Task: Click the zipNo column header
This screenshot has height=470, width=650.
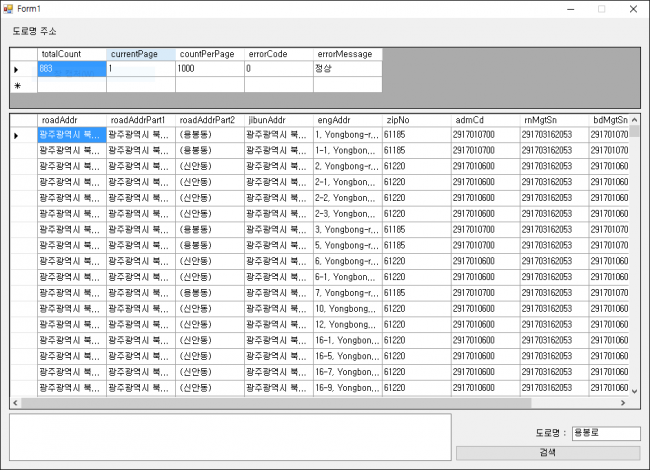Action: point(416,120)
